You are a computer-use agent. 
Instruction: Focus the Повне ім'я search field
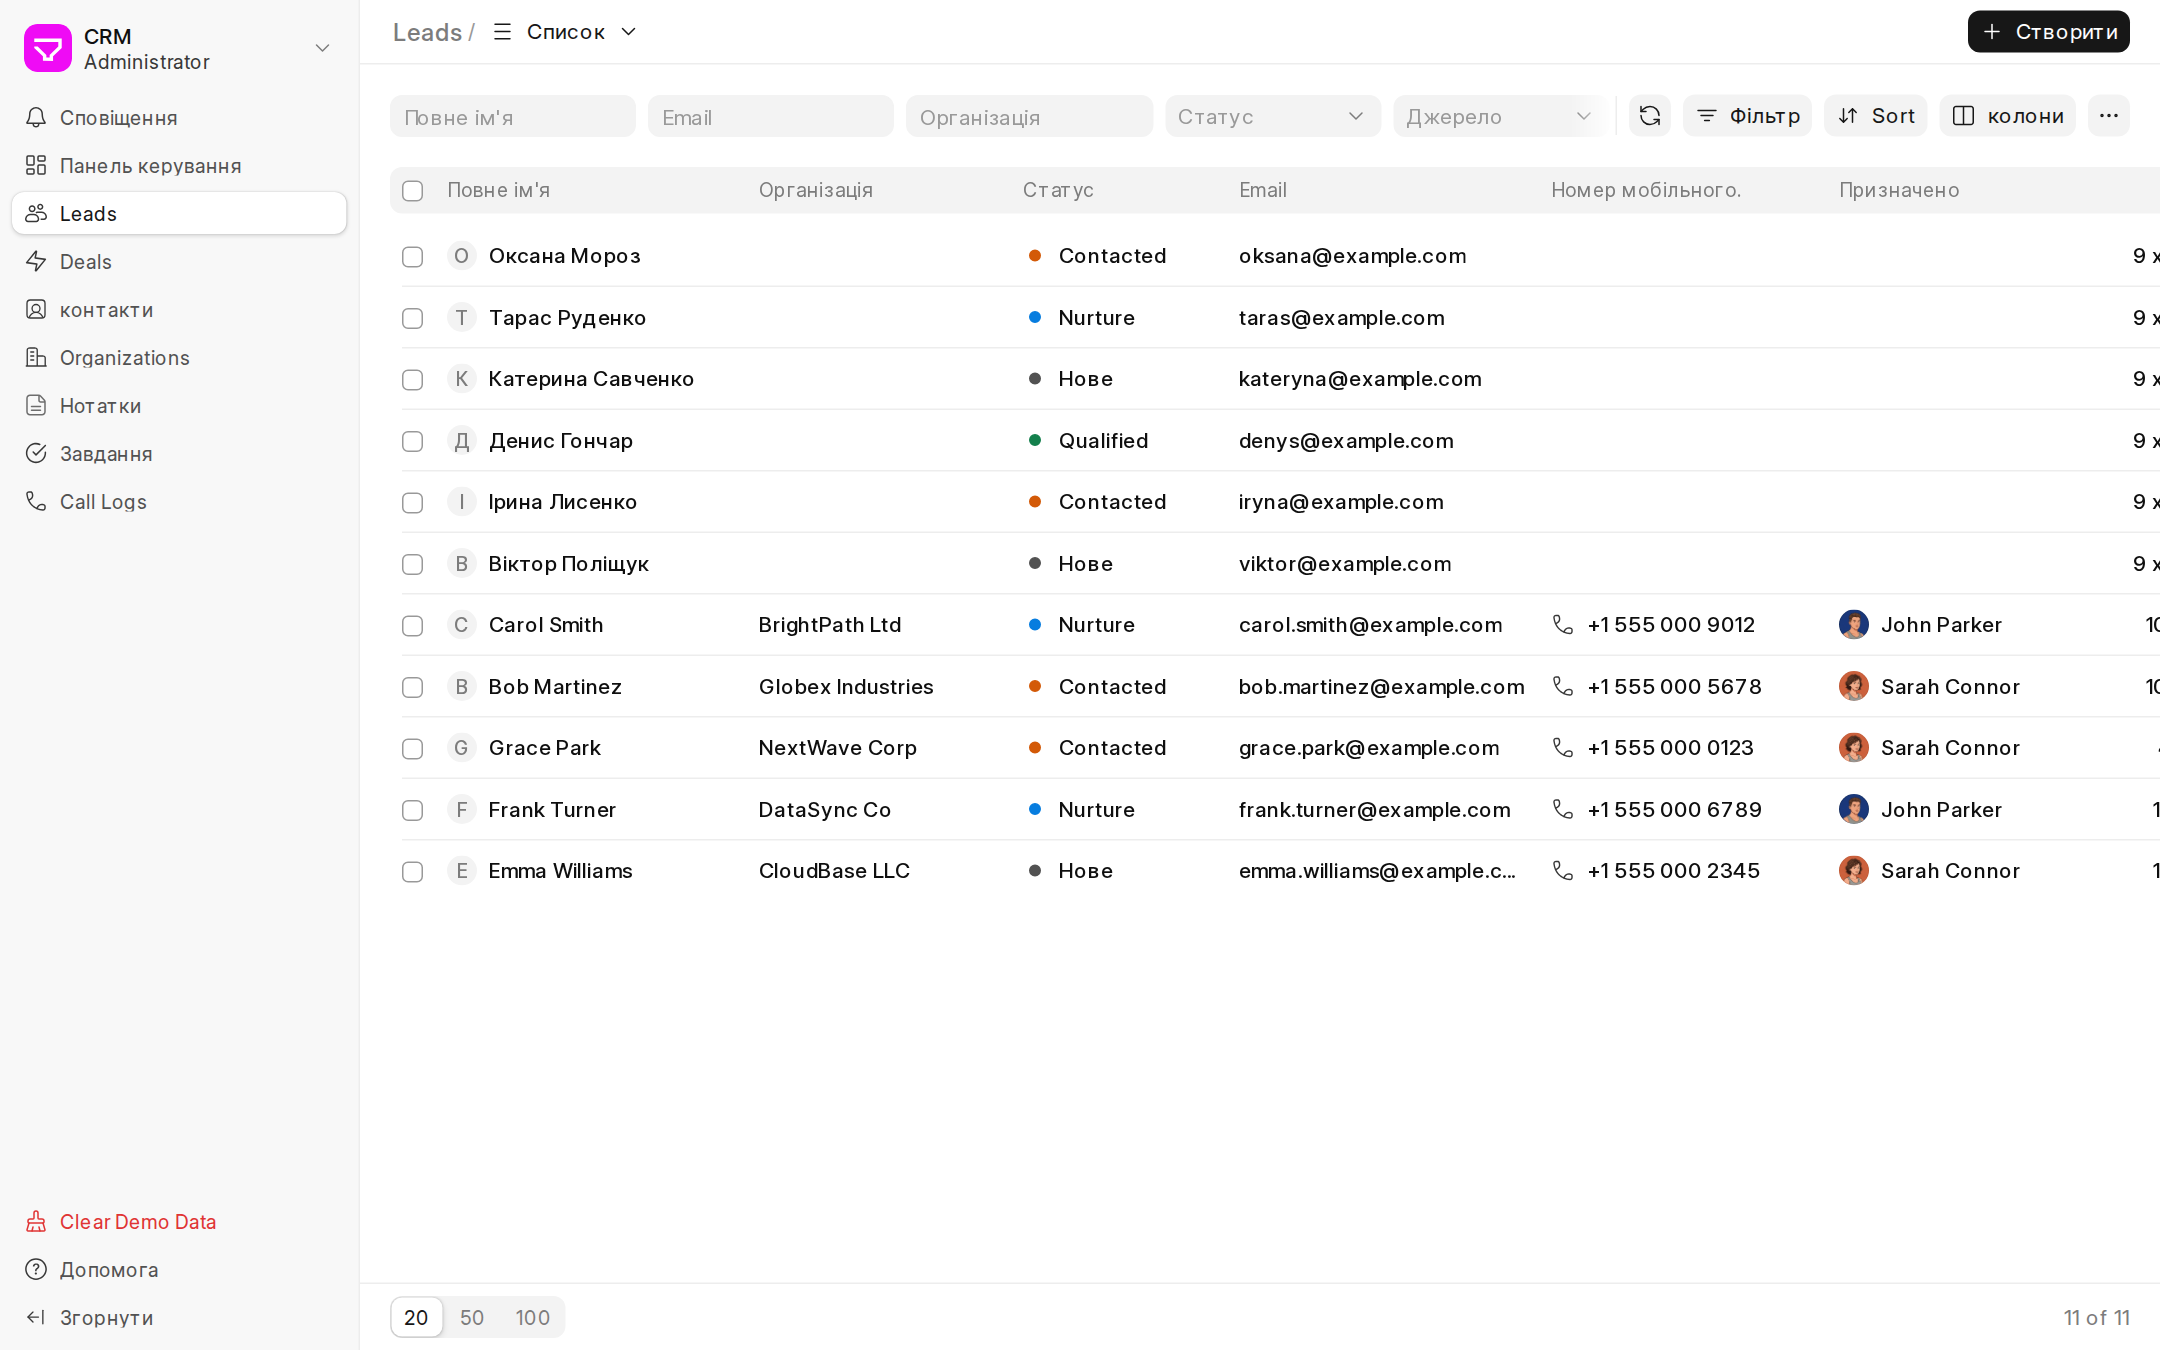(x=513, y=117)
